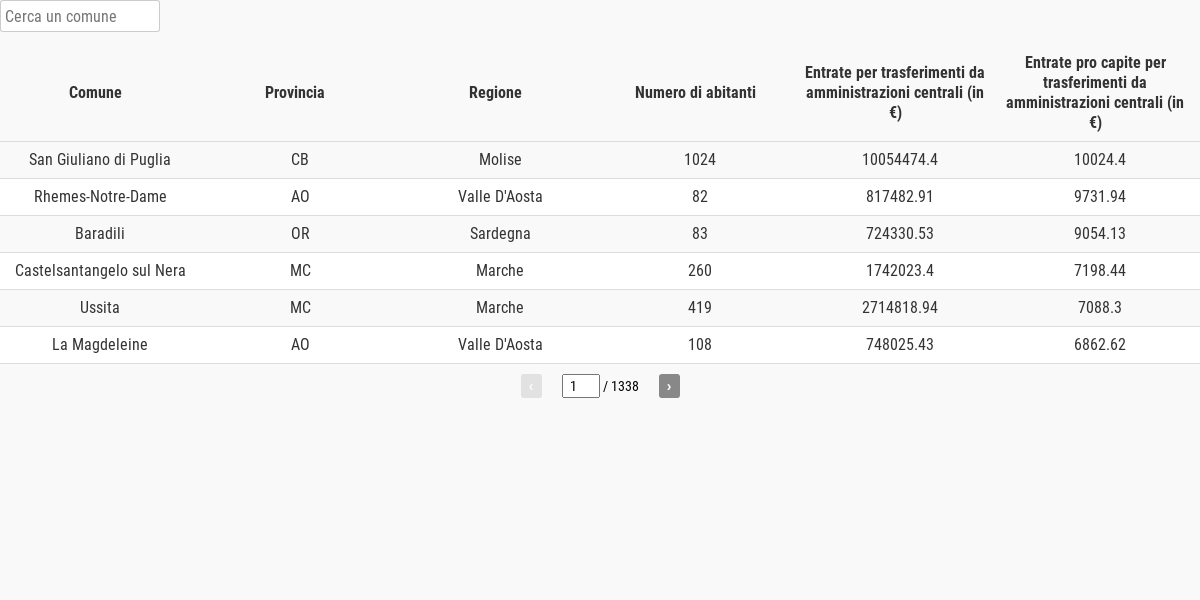Screen dimensions: 1200x600
Task: Sort by the Provincia column header
Action: (x=295, y=92)
